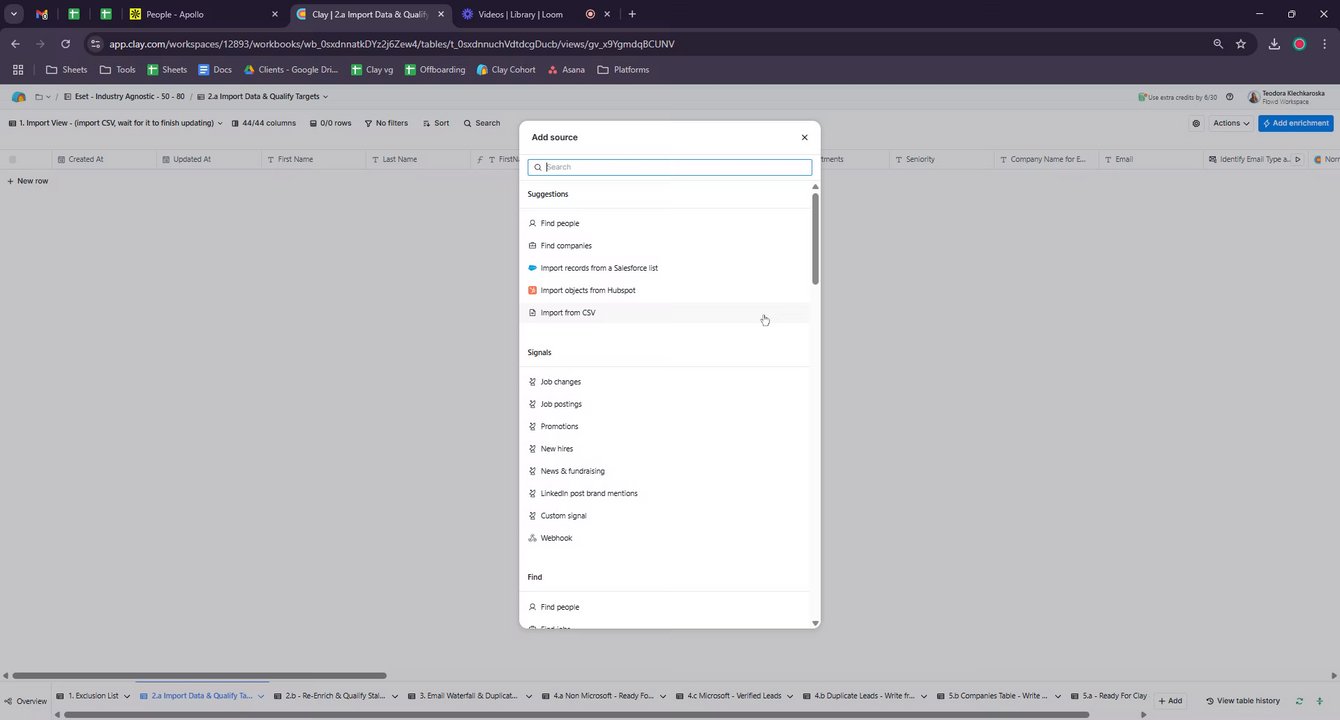Viewport: 1340px width, 720px height.
Task: Click the 0/0 rows indicator
Action: click(330, 123)
